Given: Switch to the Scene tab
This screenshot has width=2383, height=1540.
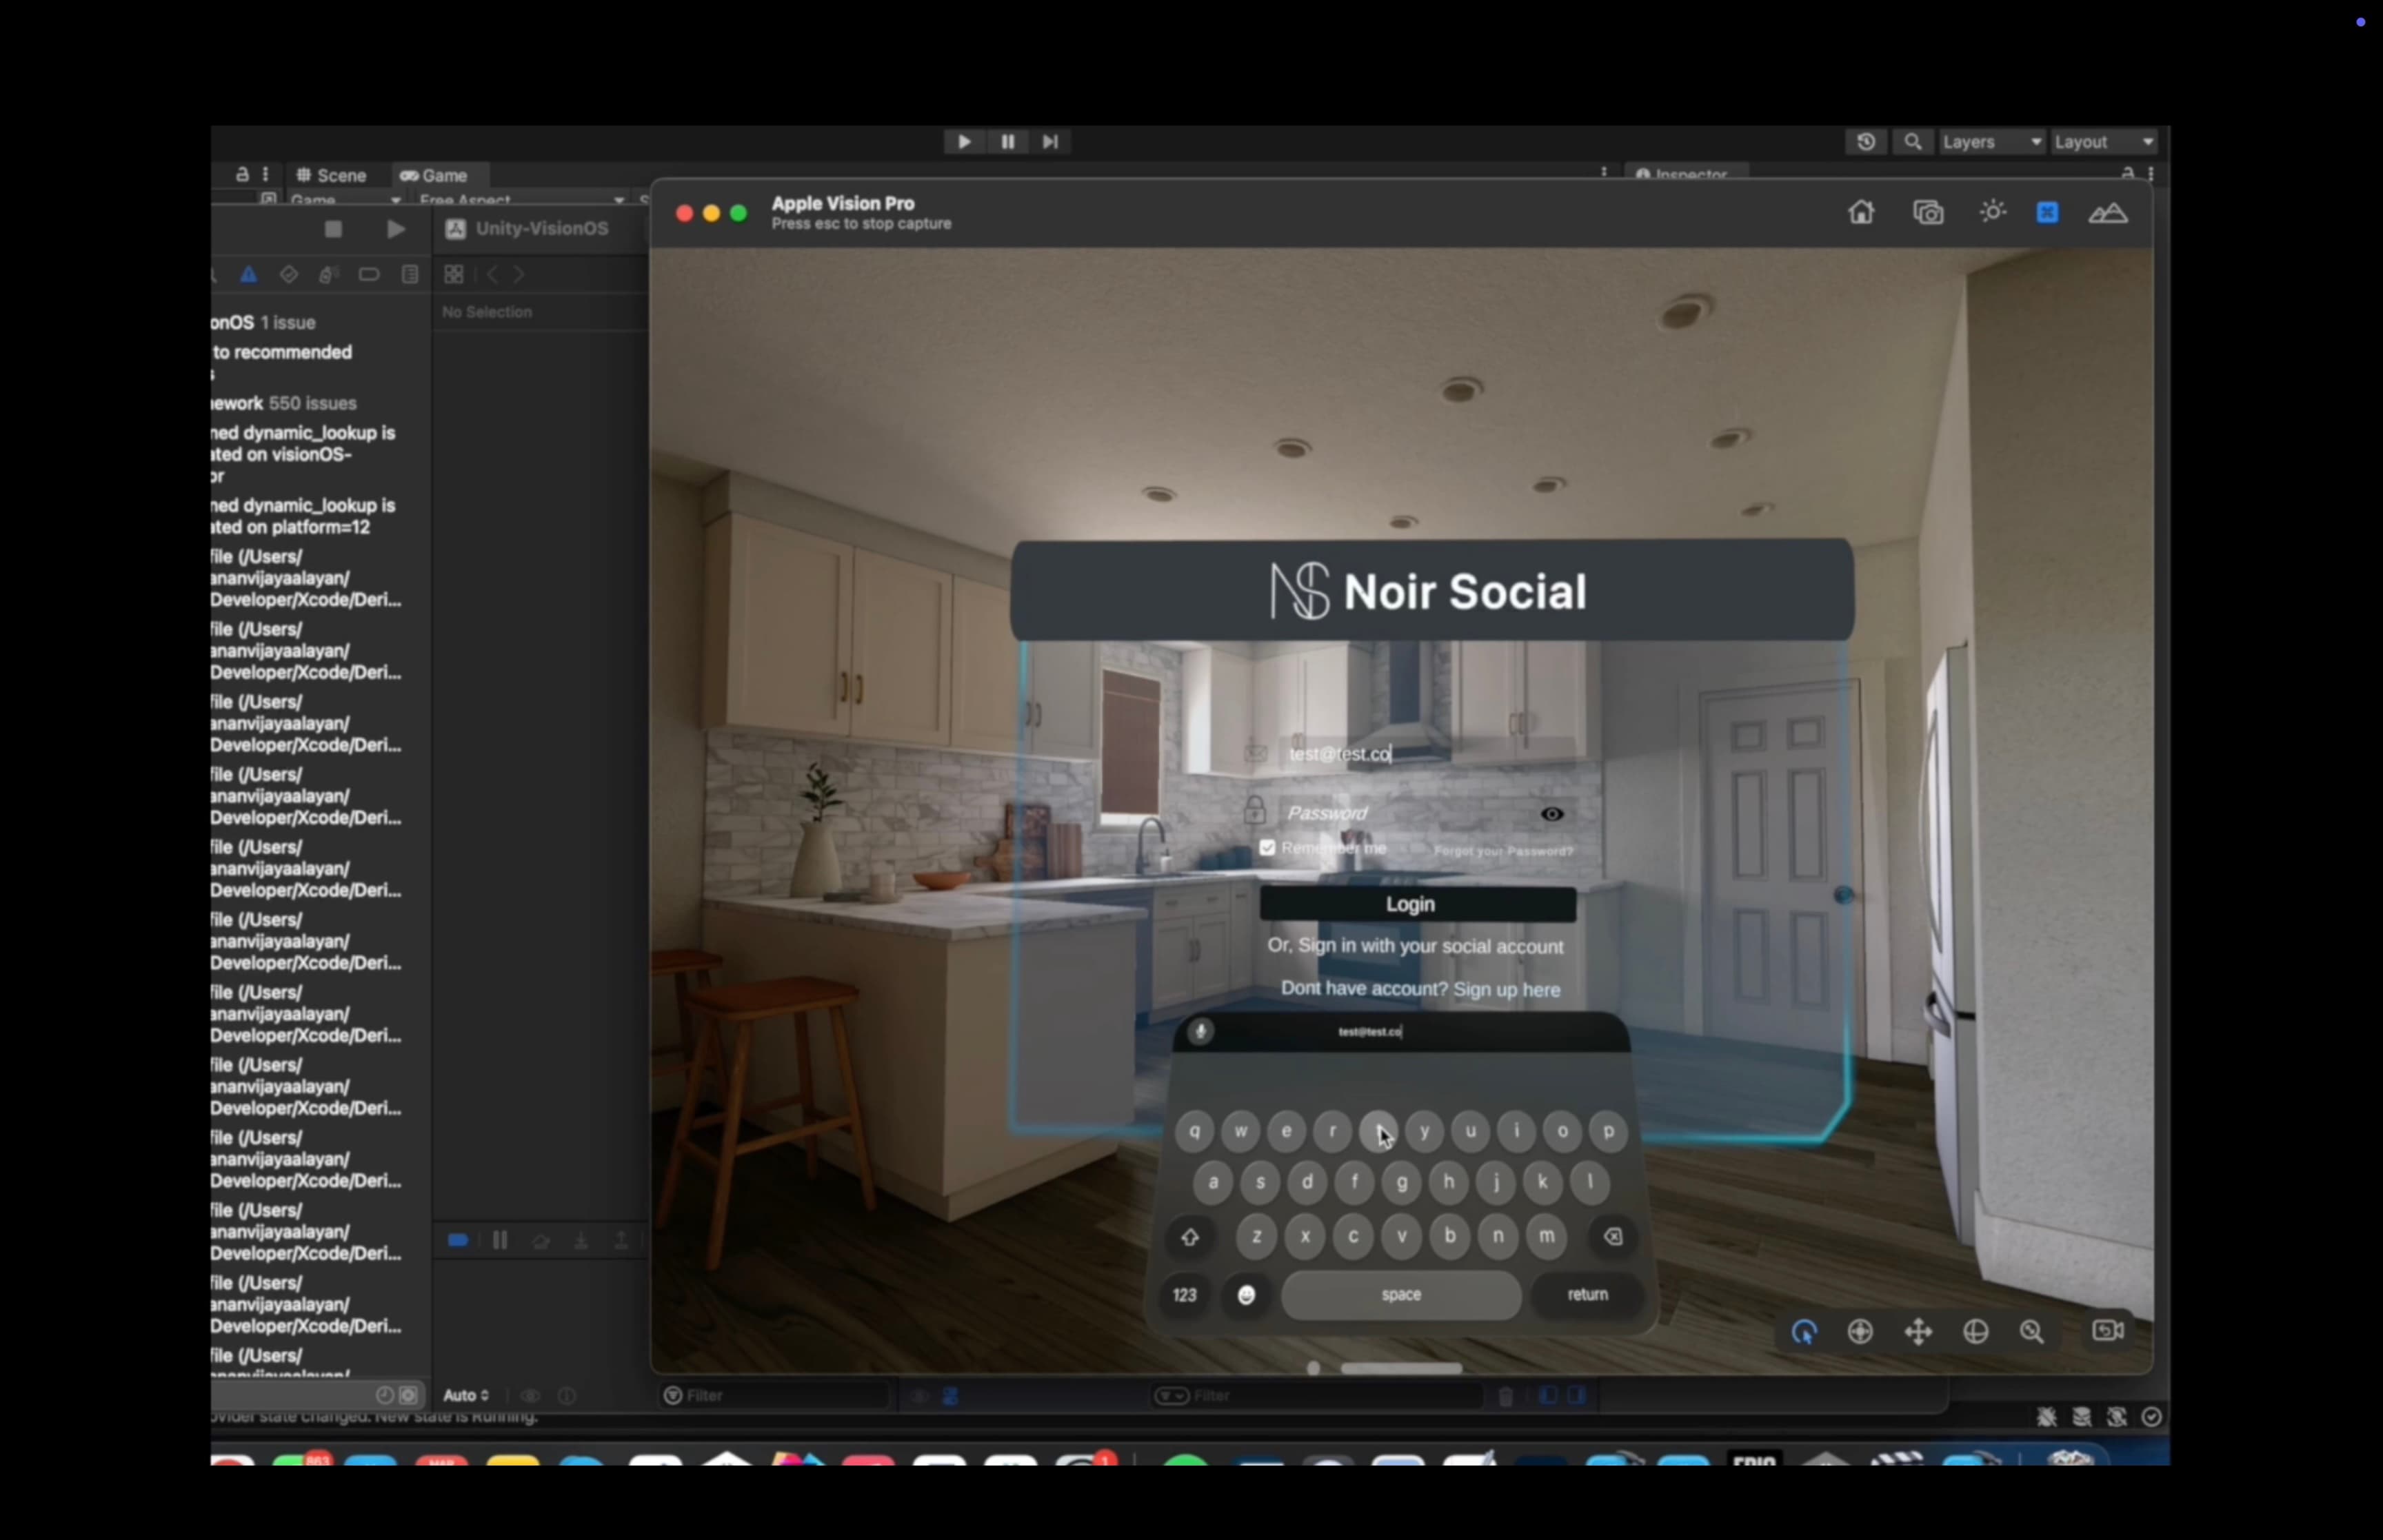Looking at the screenshot, I should (x=332, y=175).
